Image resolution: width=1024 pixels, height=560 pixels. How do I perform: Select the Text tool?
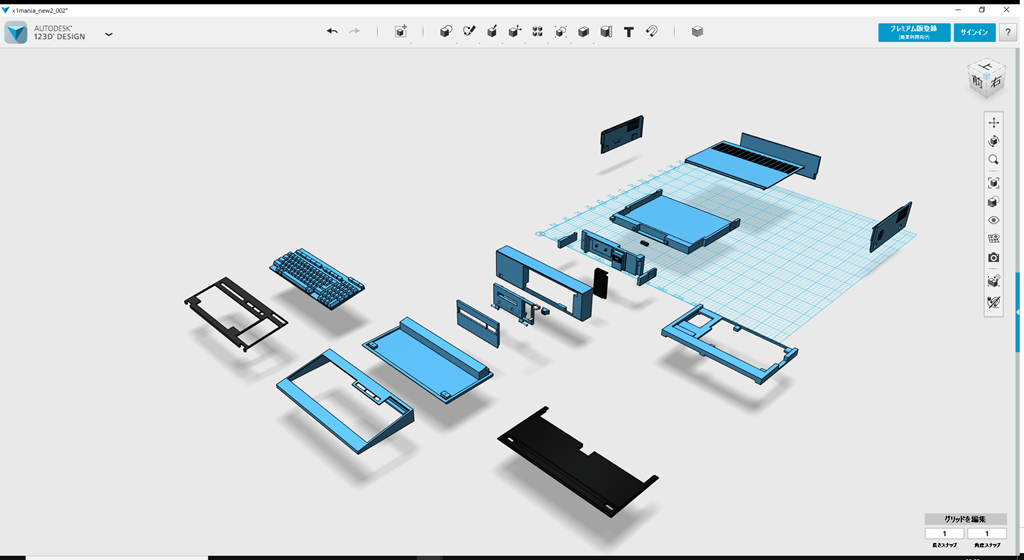tap(629, 32)
